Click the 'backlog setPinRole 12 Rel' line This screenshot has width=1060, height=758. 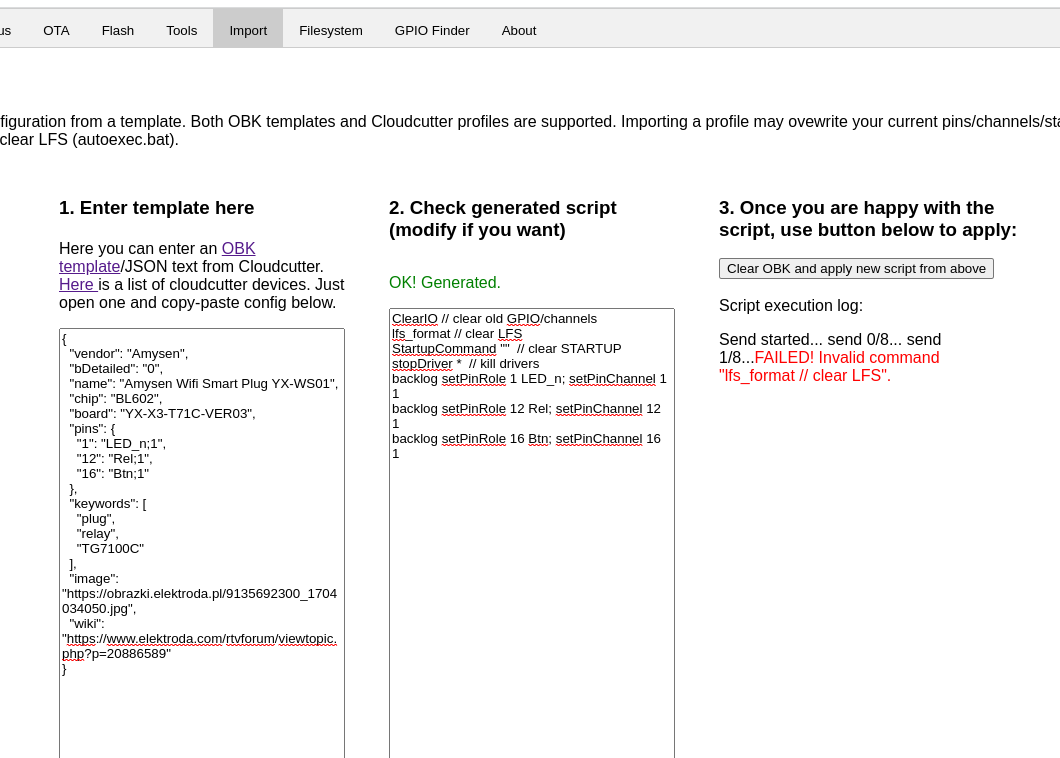[527, 416]
